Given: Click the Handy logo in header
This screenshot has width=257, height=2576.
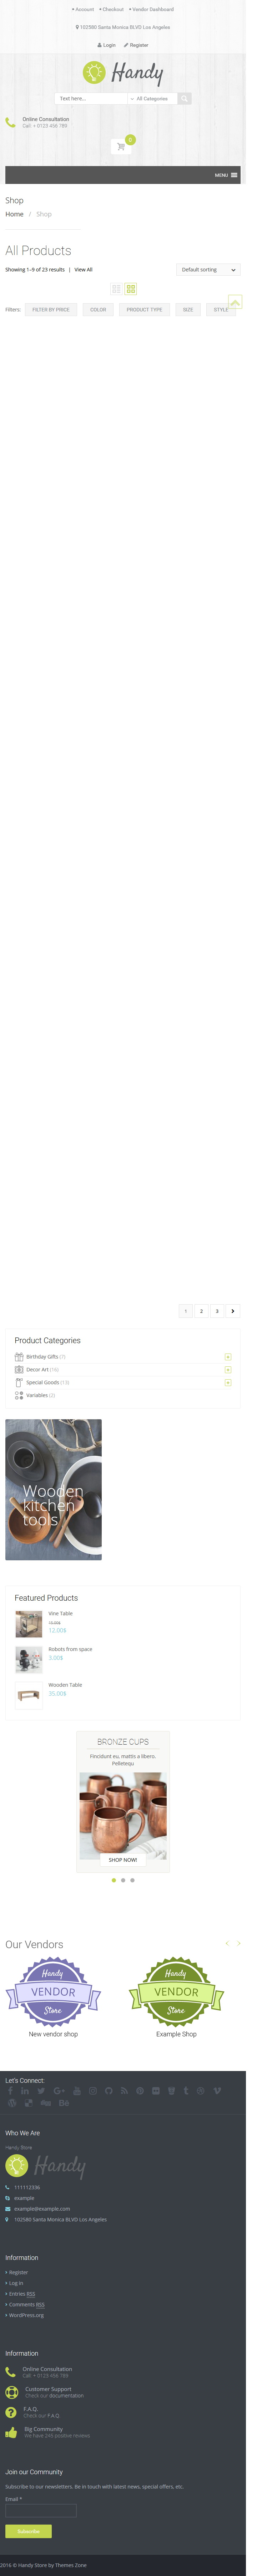Looking at the screenshot, I should coord(123,72).
